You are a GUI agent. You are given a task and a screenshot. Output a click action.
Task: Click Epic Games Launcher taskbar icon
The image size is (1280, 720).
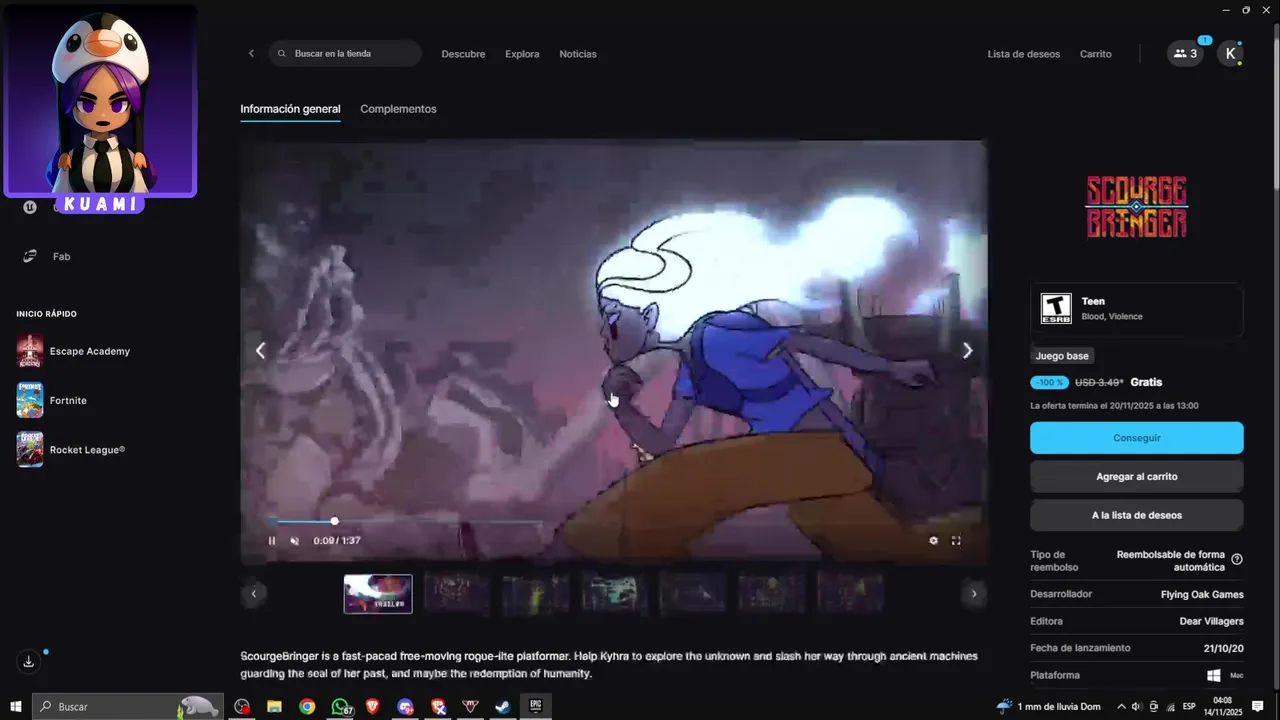536,707
